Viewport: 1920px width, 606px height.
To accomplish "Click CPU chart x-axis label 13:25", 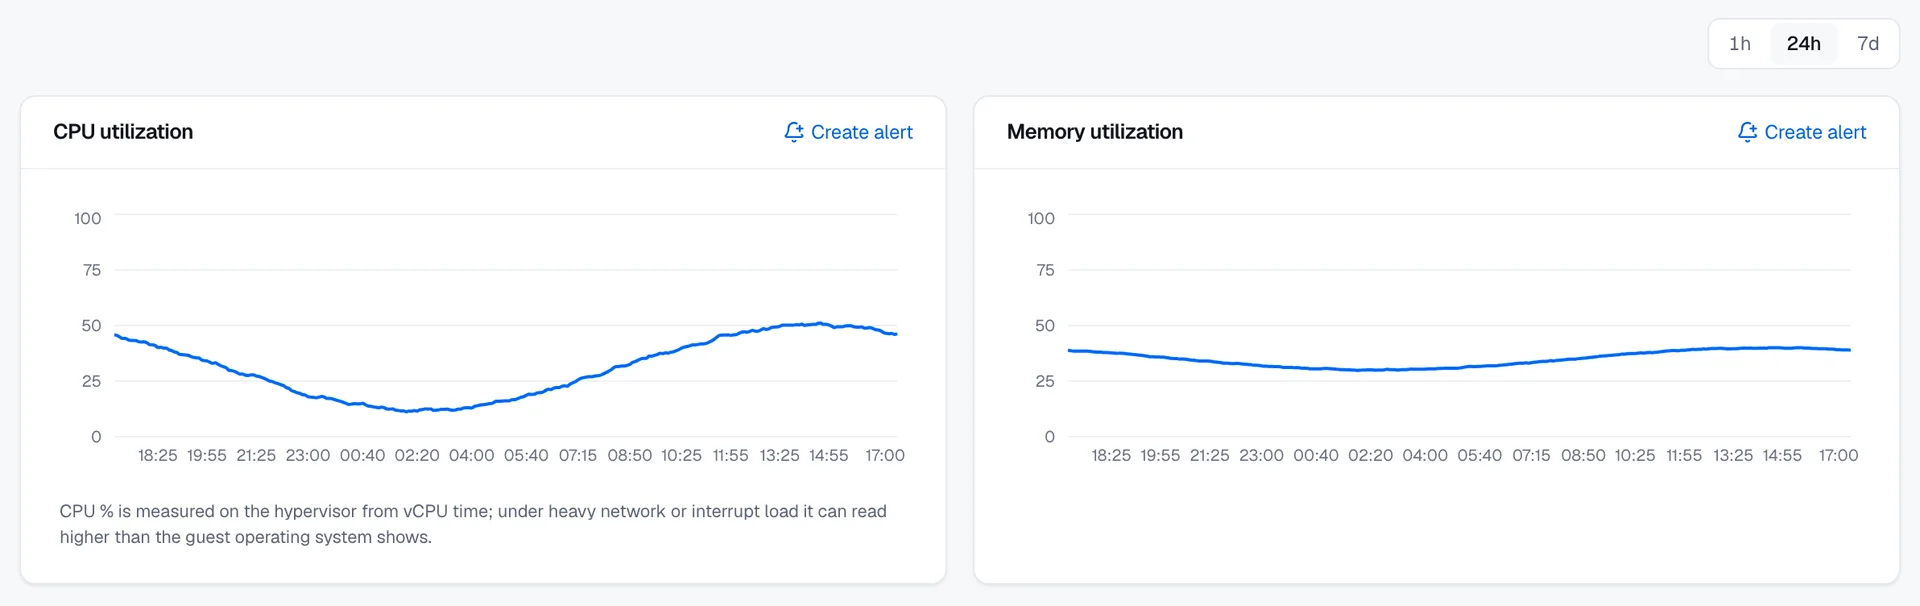I will (779, 456).
